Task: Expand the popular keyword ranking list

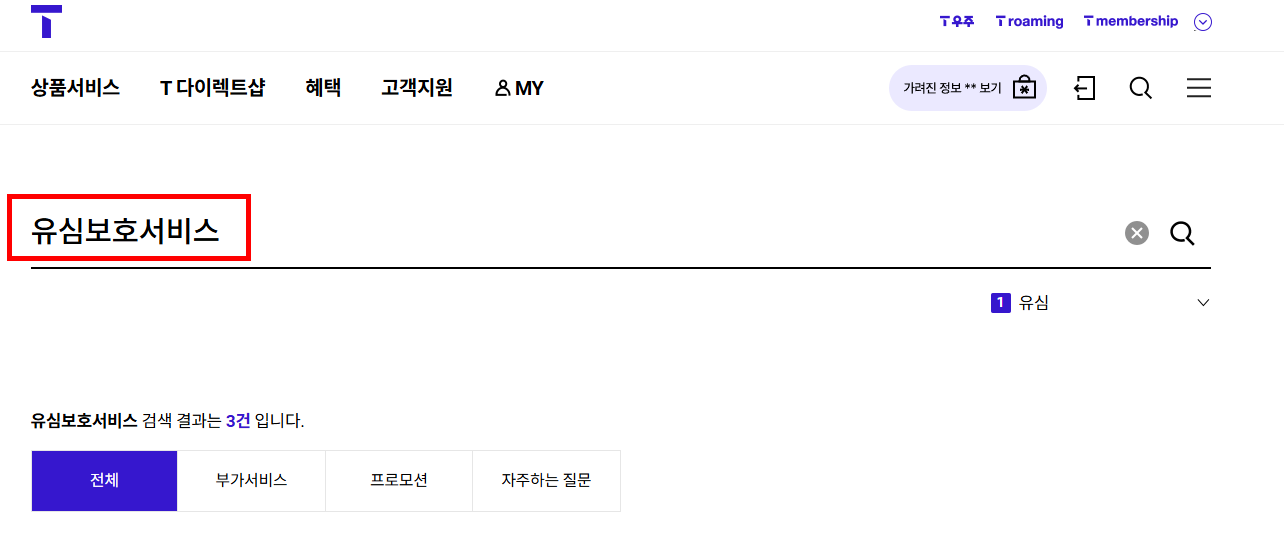Action: [x=1203, y=303]
